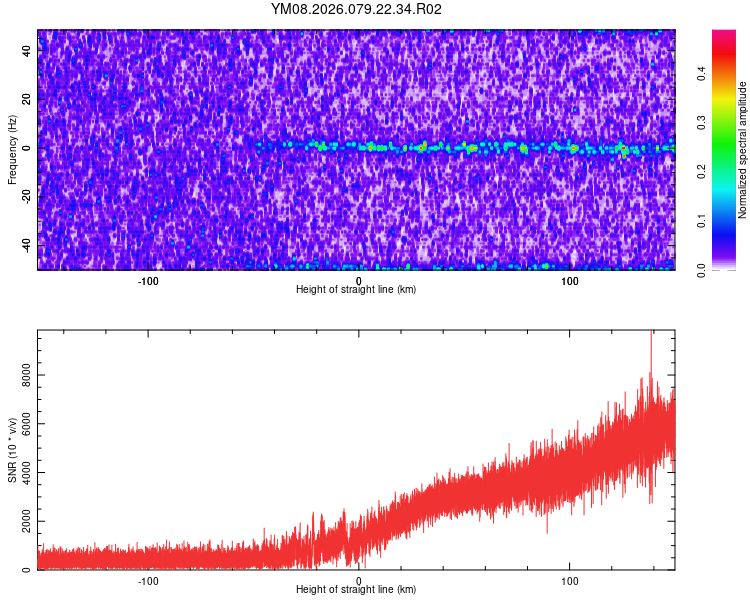Click the spectrogram's x-axis label below it
750x600 pixels.
(356, 290)
